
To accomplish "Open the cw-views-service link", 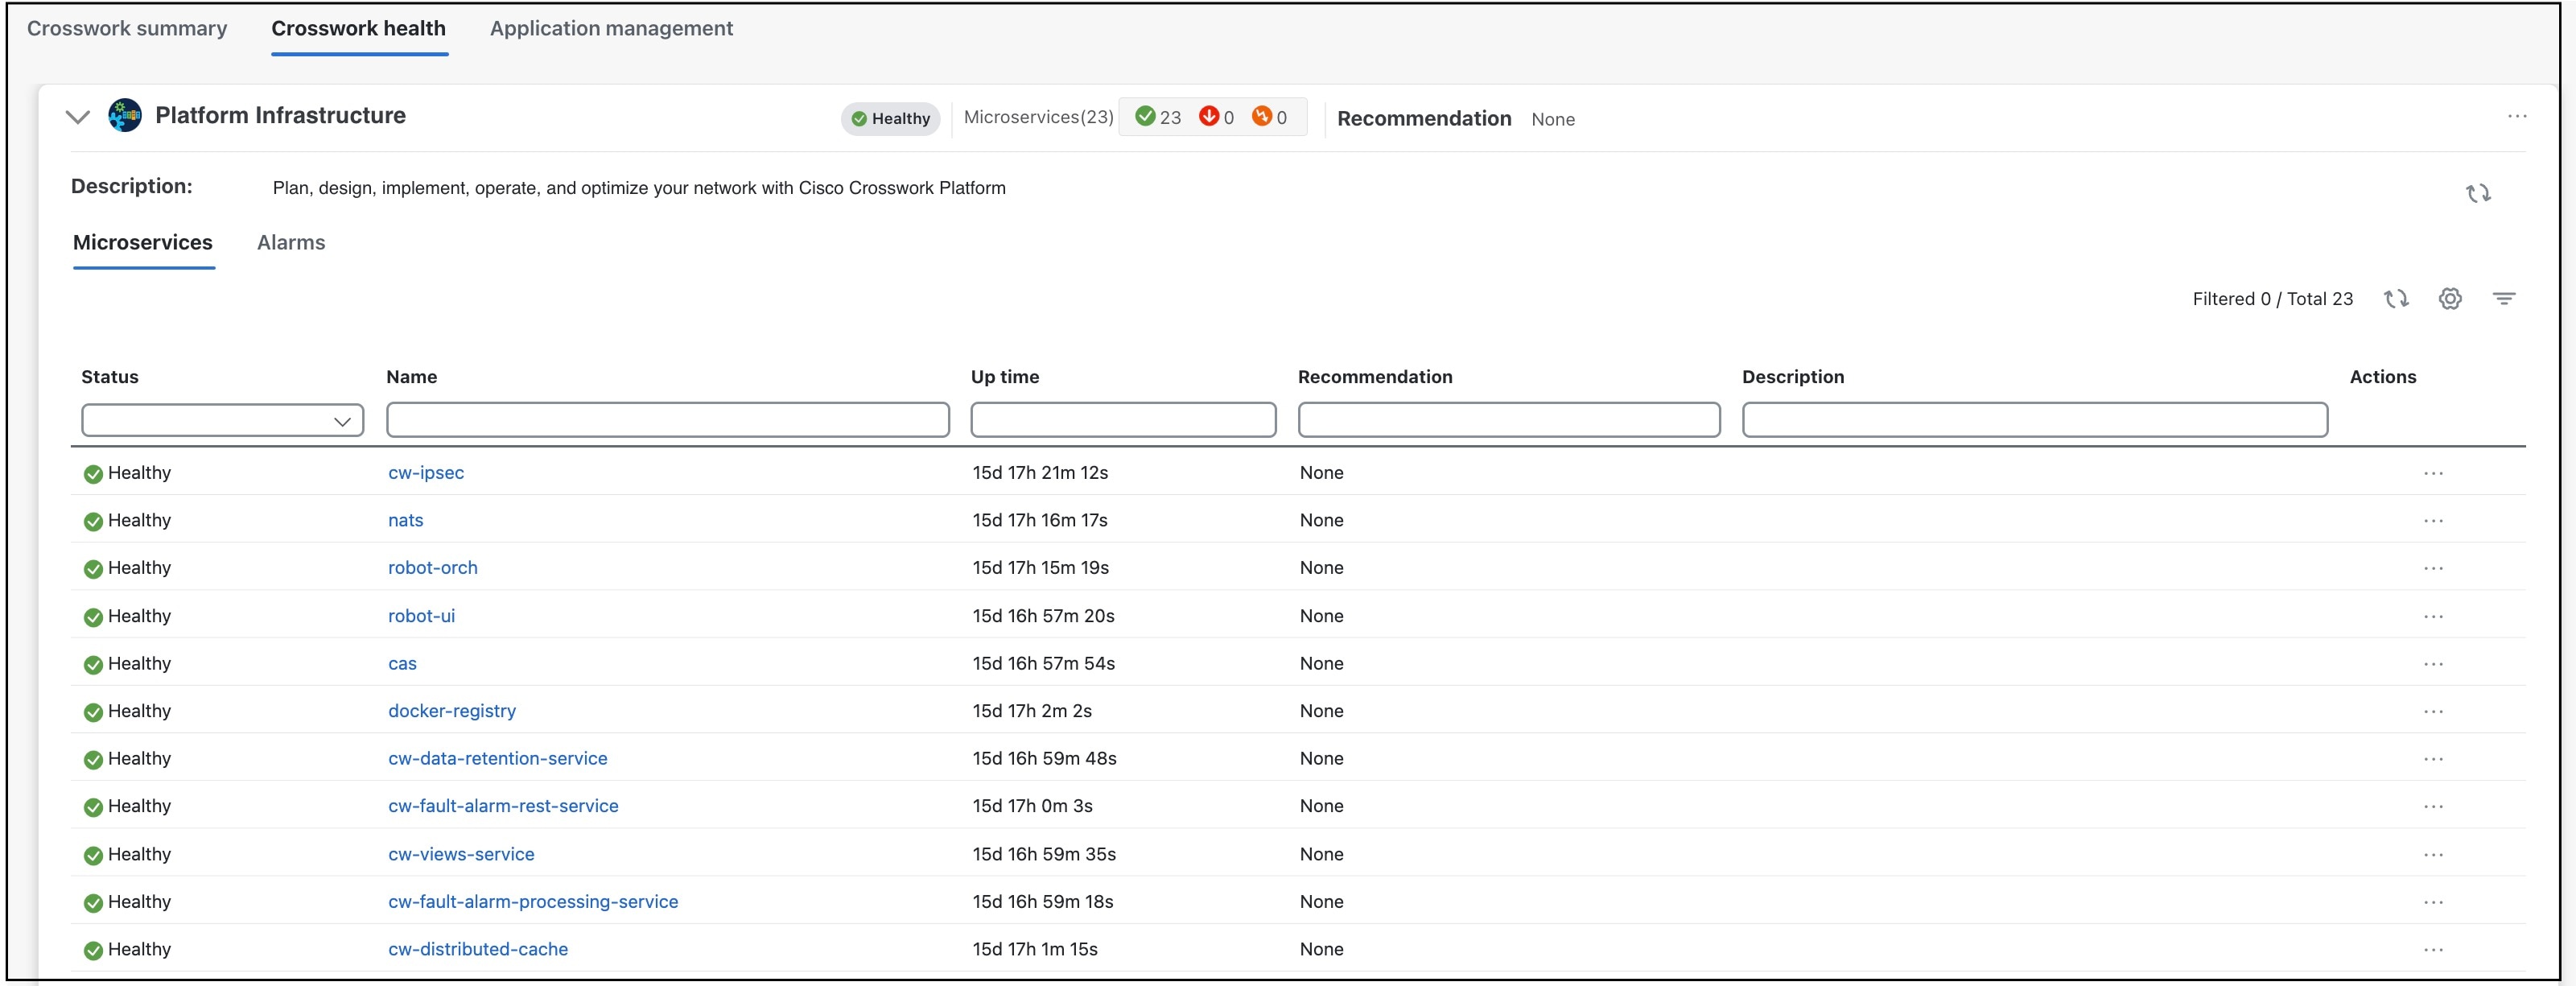I will [x=461, y=854].
